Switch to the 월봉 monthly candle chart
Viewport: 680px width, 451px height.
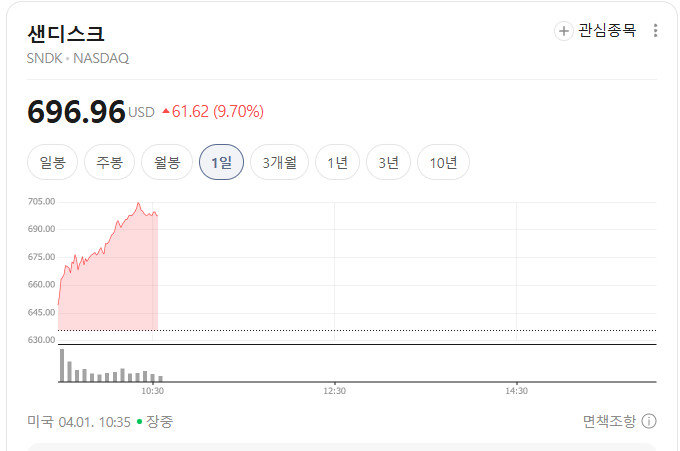(167, 162)
